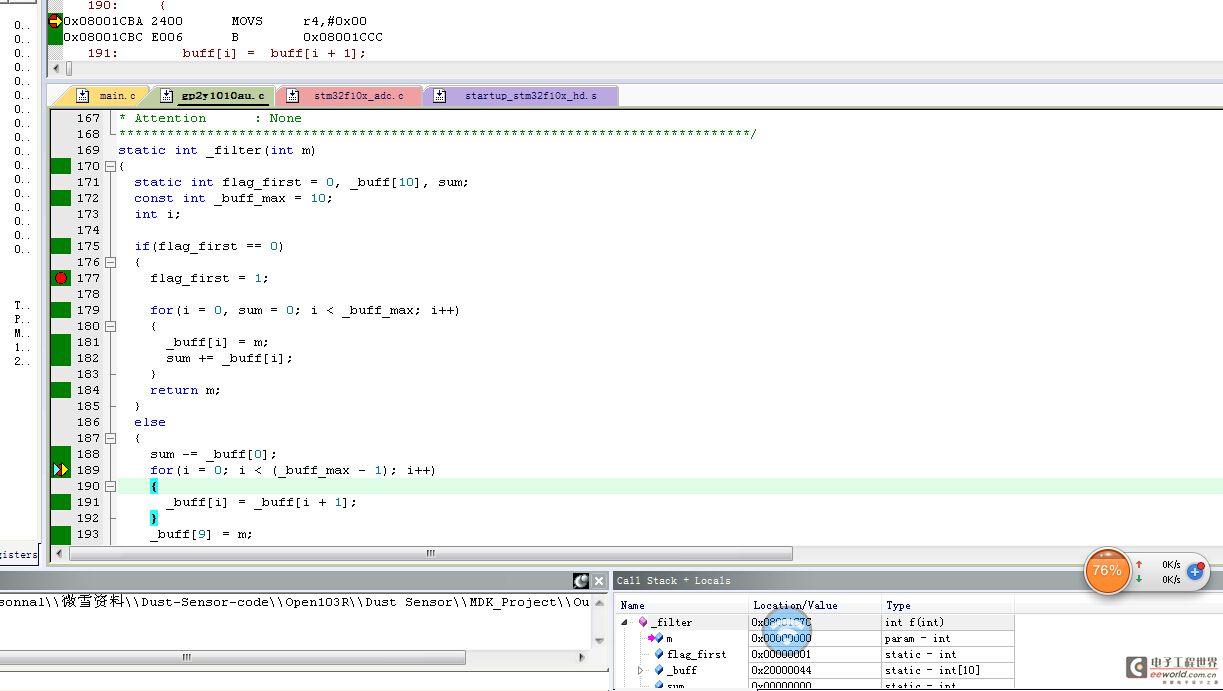Collapse the else-block fold at line 187
Viewport: 1223px width, 691px height.
(110, 438)
